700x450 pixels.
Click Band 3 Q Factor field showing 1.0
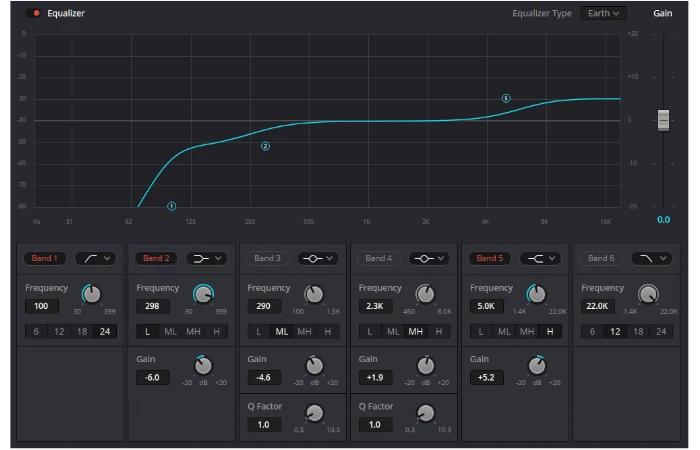click(x=263, y=425)
